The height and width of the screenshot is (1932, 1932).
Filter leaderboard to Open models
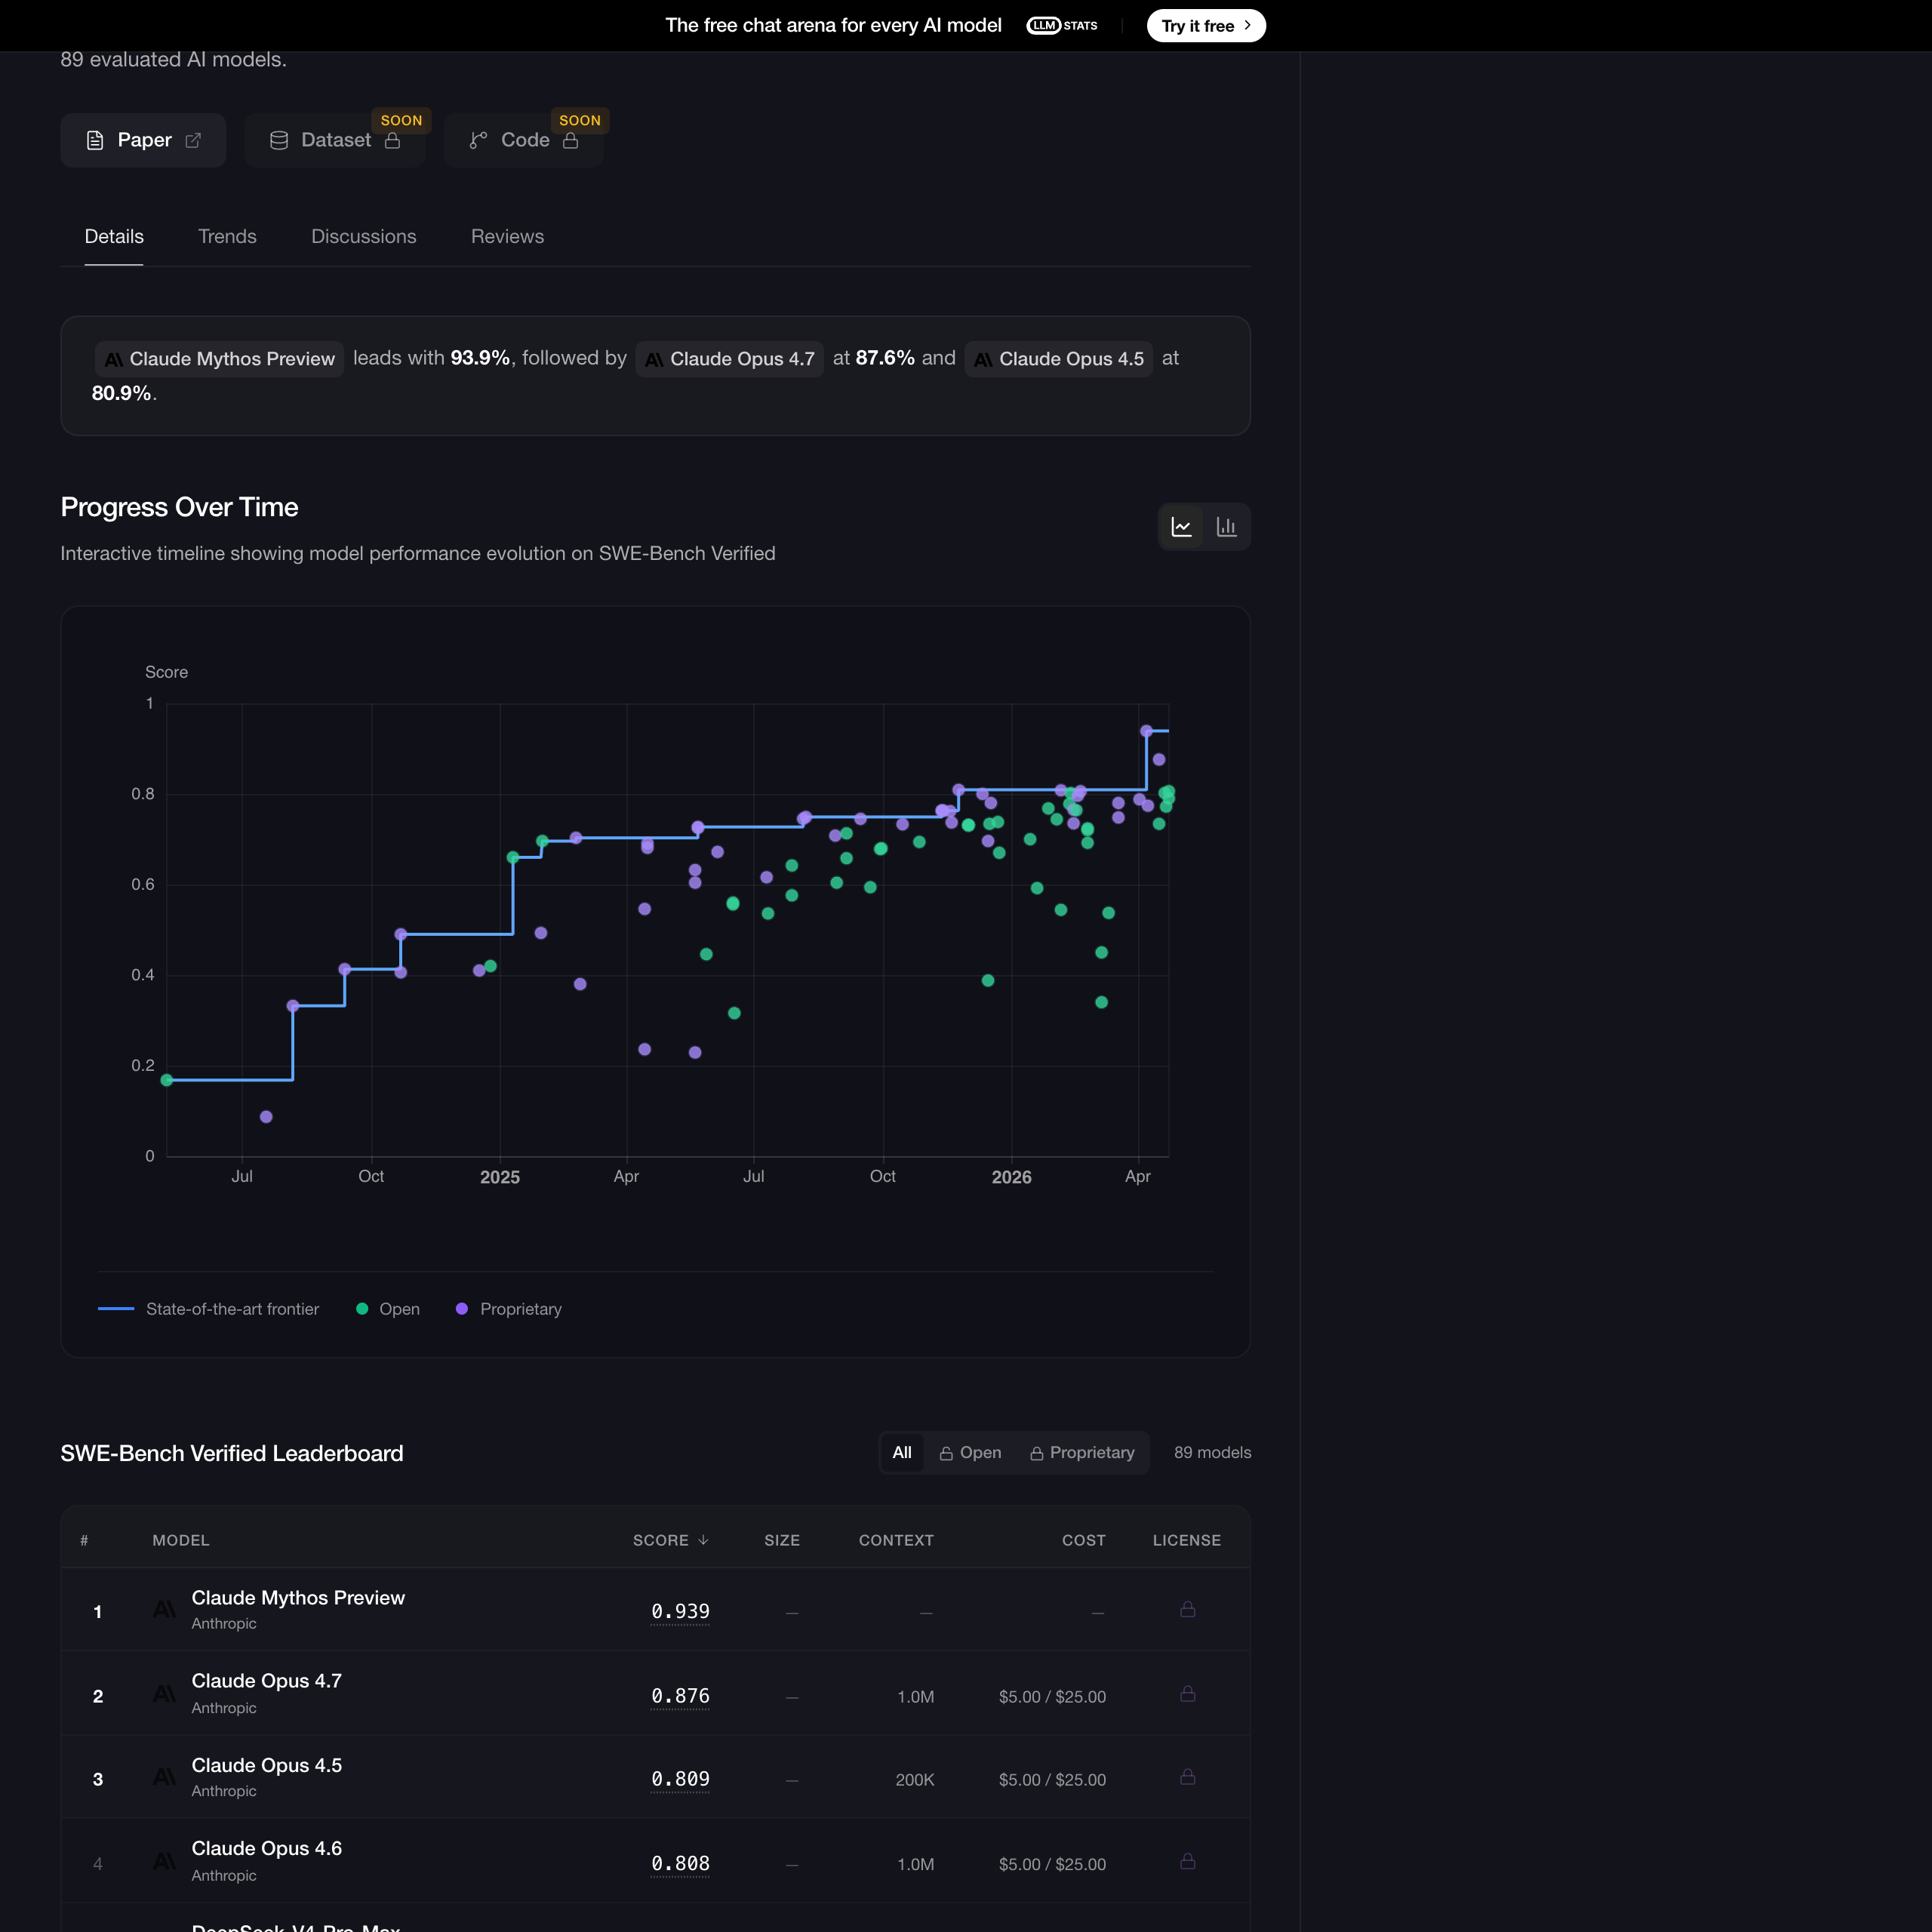pyautogui.click(x=970, y=1453)
